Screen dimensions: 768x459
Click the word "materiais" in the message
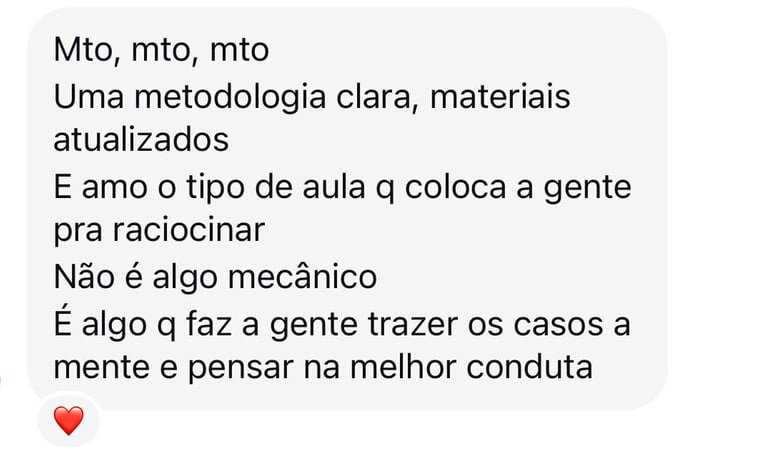(500, 96)
